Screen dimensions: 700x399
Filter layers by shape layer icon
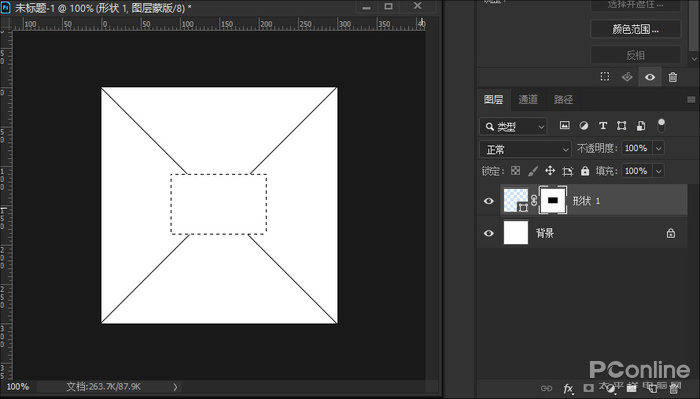coord(621,125)
